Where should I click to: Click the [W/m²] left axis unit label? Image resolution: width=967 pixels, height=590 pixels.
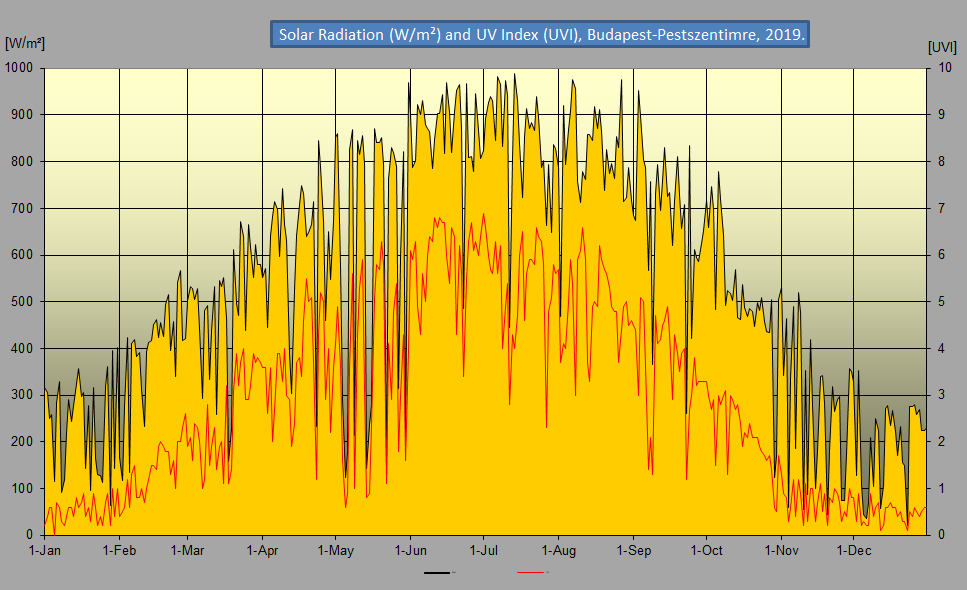pyautogui.click(x=24, y=43)
